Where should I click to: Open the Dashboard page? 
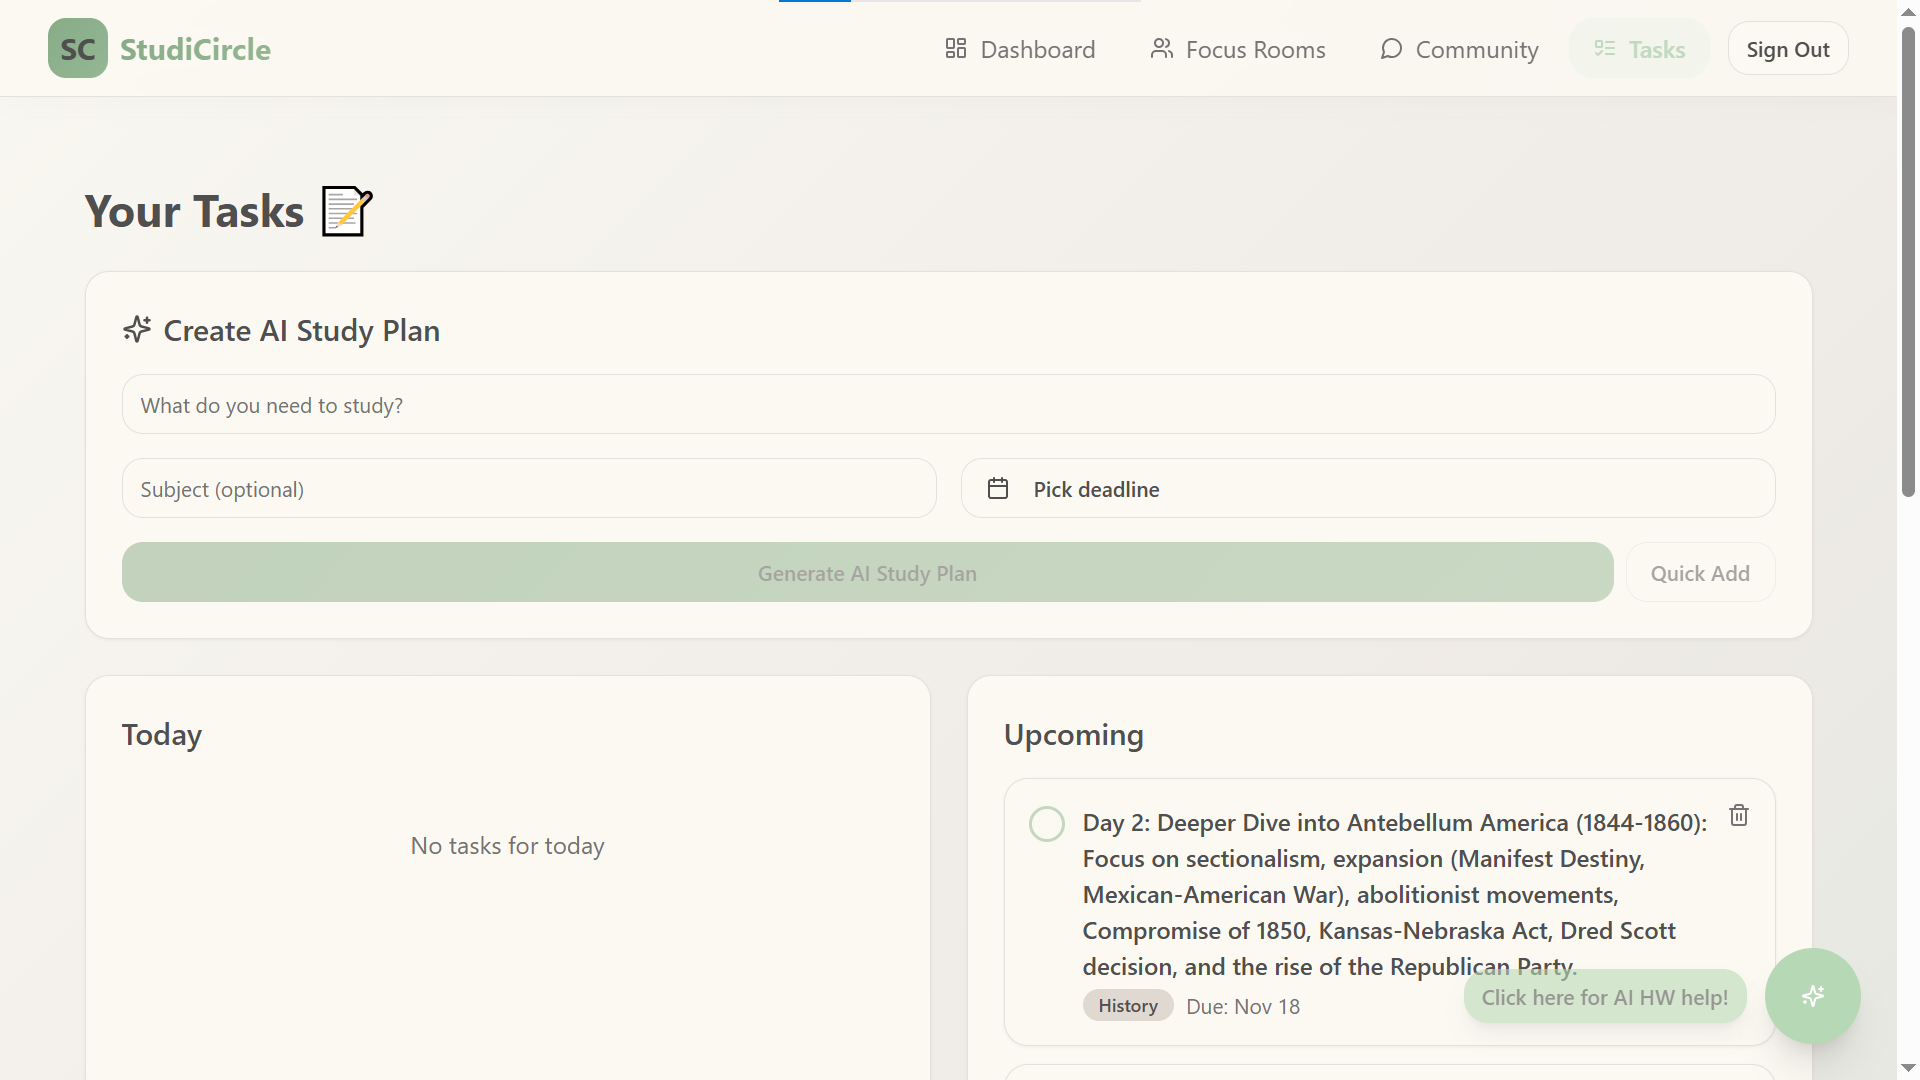coord(1036,49)
